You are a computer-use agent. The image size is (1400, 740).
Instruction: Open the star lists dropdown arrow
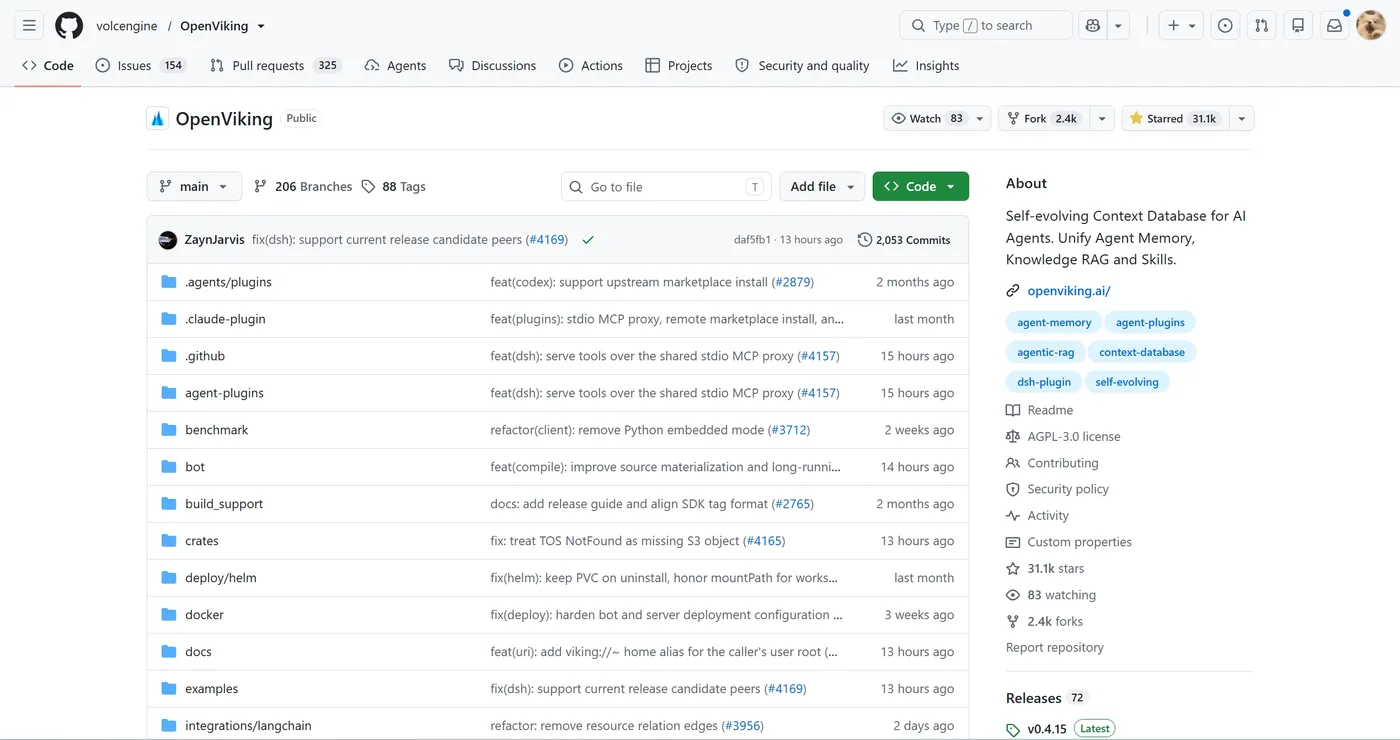coord(1241,118)
